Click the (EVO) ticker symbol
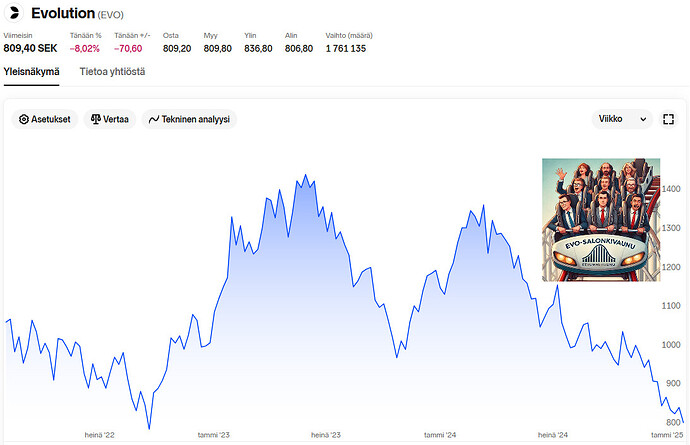This screenshot has height=445, width=690. 112,15
